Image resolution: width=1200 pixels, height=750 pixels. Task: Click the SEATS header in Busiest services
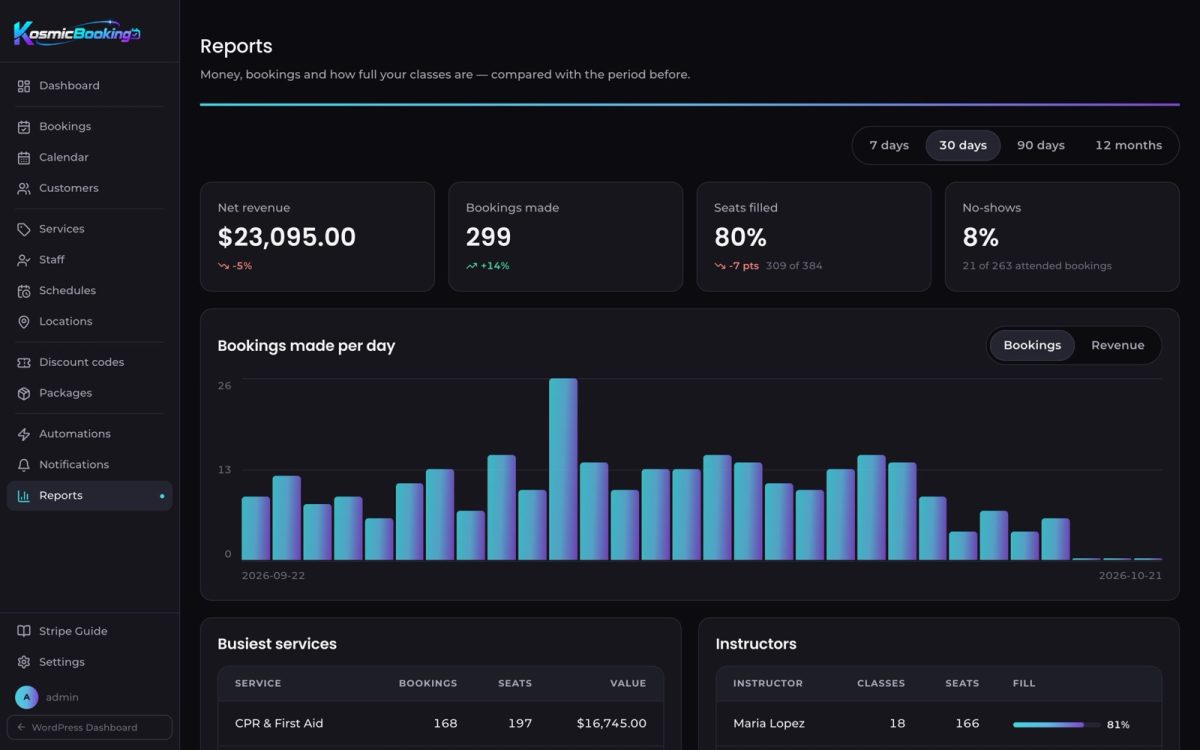point(515,684)
